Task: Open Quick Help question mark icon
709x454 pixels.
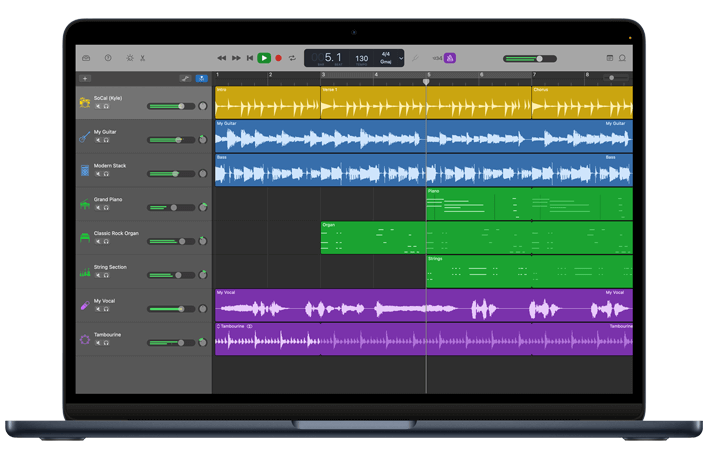Action: pyautogui.click(x=108, y=58)
